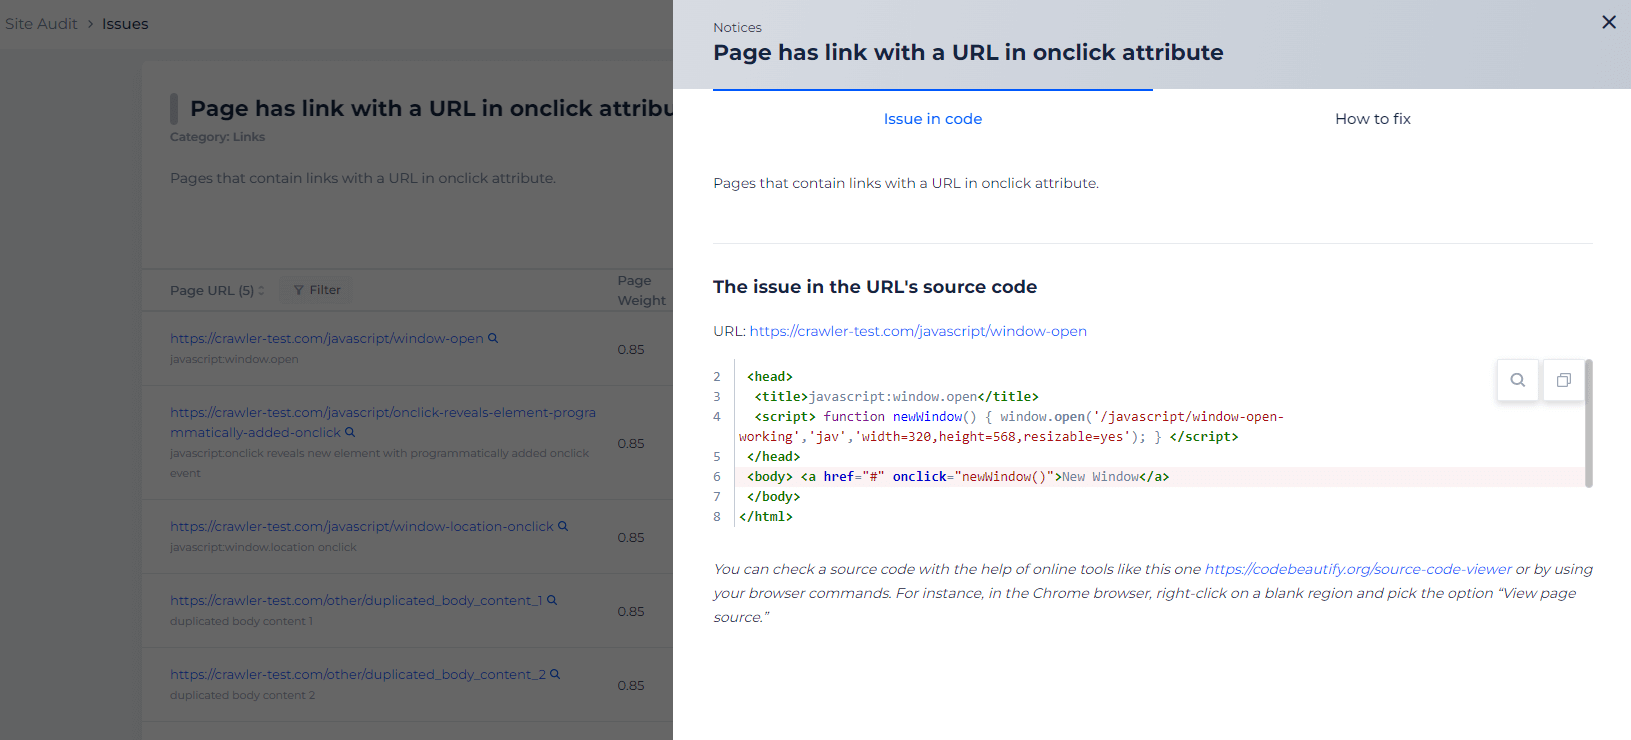Click the 0.85 weight for window-open row
The height and width of the screenshot is (740, 1631).
pos(631,350)
